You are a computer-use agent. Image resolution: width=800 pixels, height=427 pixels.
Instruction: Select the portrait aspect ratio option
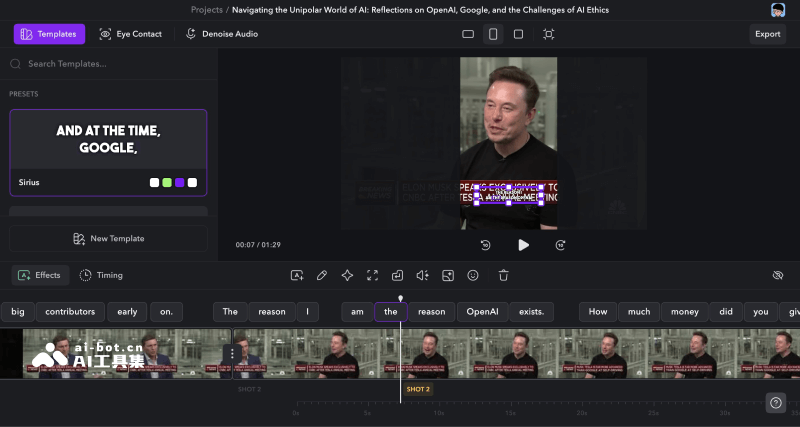(493, 34)
